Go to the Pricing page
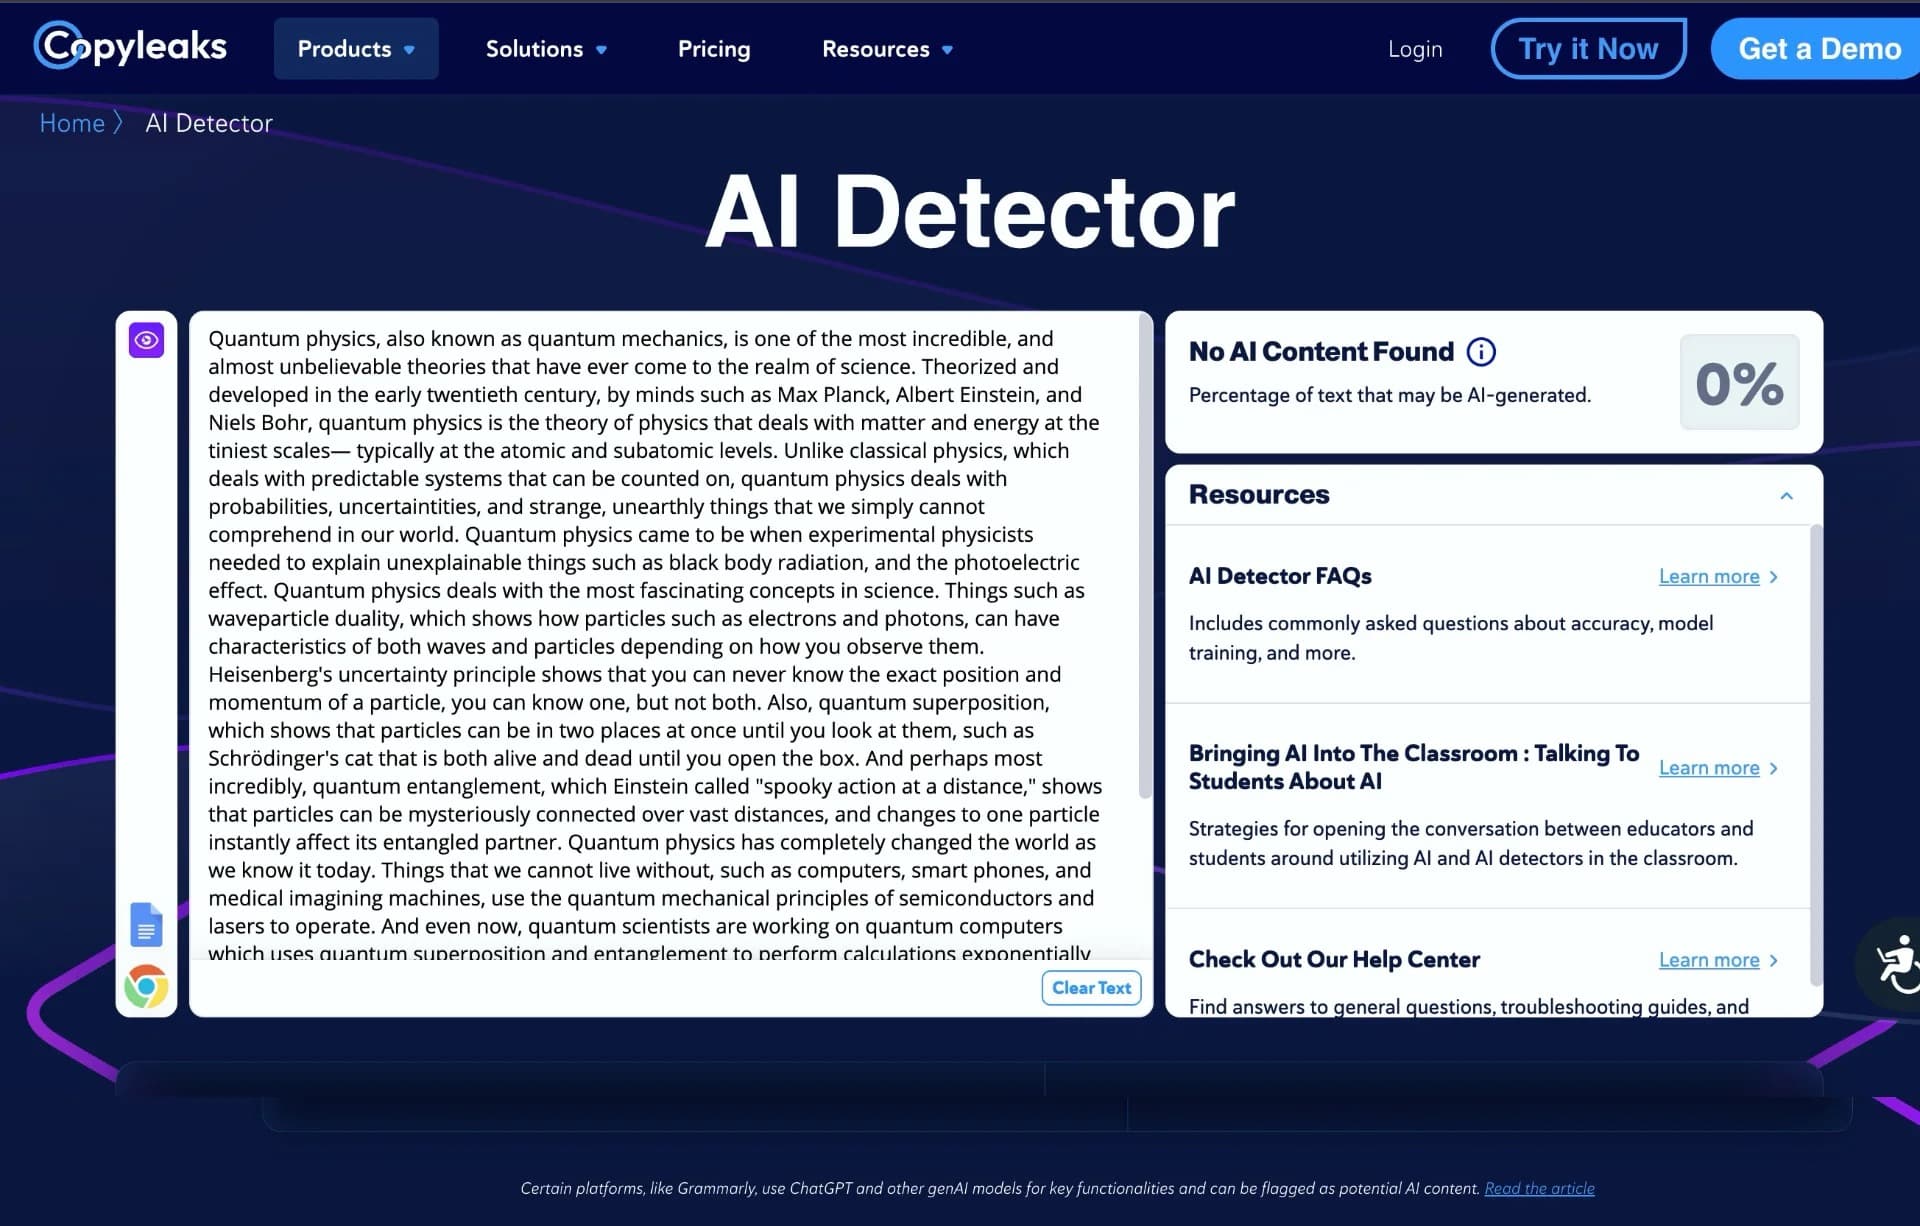This screenshot has width=1920, height=1226. click(x=714, y=48)
